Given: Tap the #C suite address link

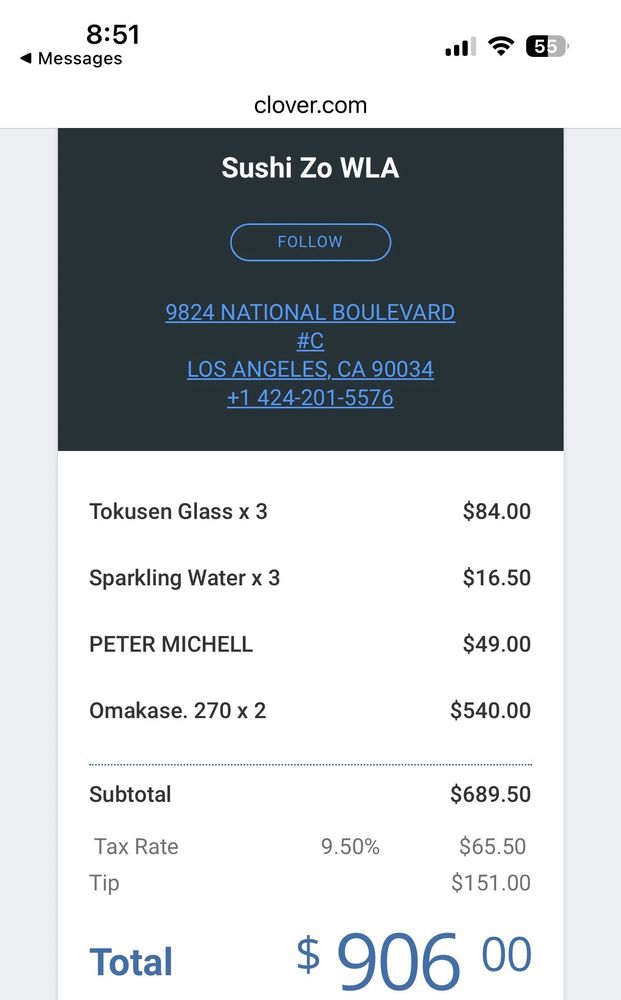Looking at the screenshot, I should pyautogui.click(x=310, y=341).
